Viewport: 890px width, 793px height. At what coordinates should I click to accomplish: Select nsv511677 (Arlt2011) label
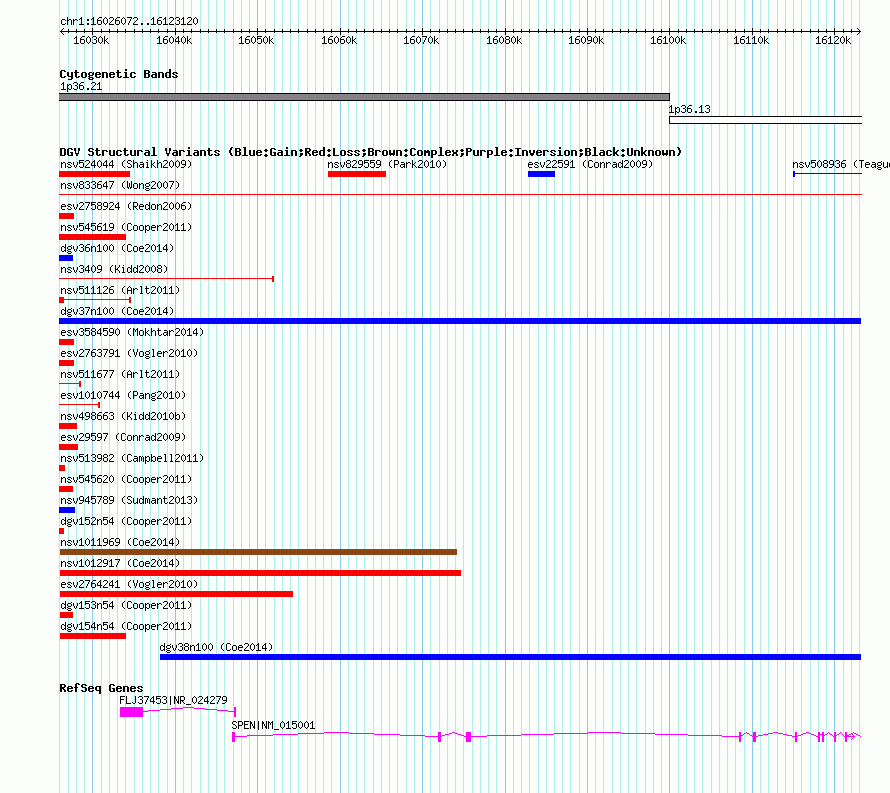[120, 374]
